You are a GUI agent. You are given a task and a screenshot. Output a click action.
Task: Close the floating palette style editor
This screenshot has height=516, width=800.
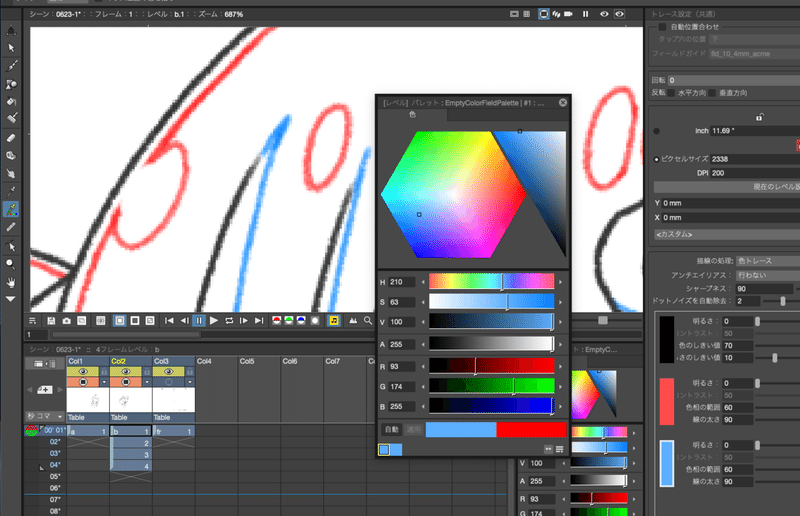tap(563, 103)
